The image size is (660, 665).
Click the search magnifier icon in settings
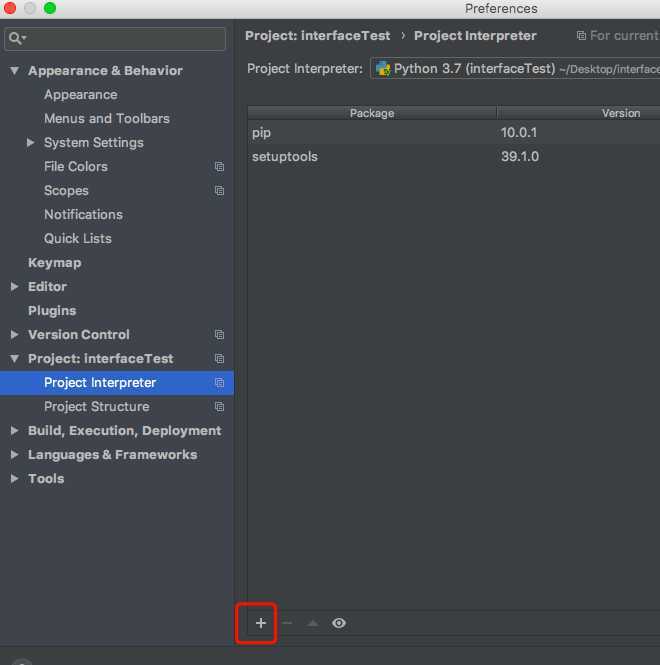15,38
